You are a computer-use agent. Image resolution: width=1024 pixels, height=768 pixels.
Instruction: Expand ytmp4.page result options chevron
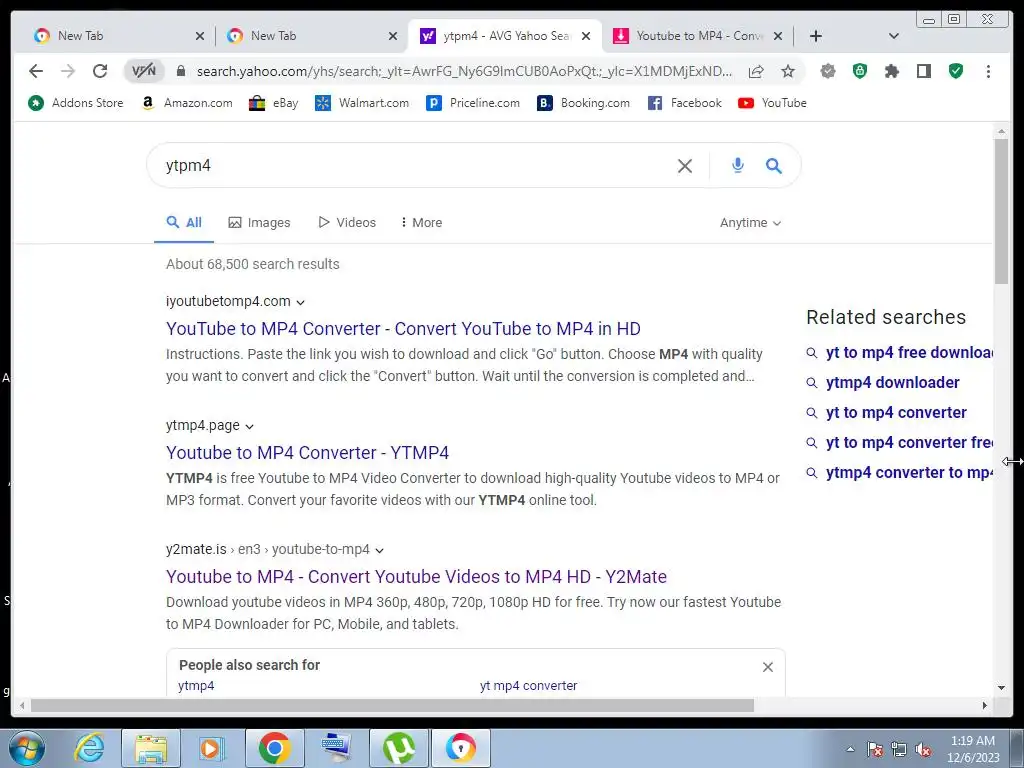[x=249, y=426]
